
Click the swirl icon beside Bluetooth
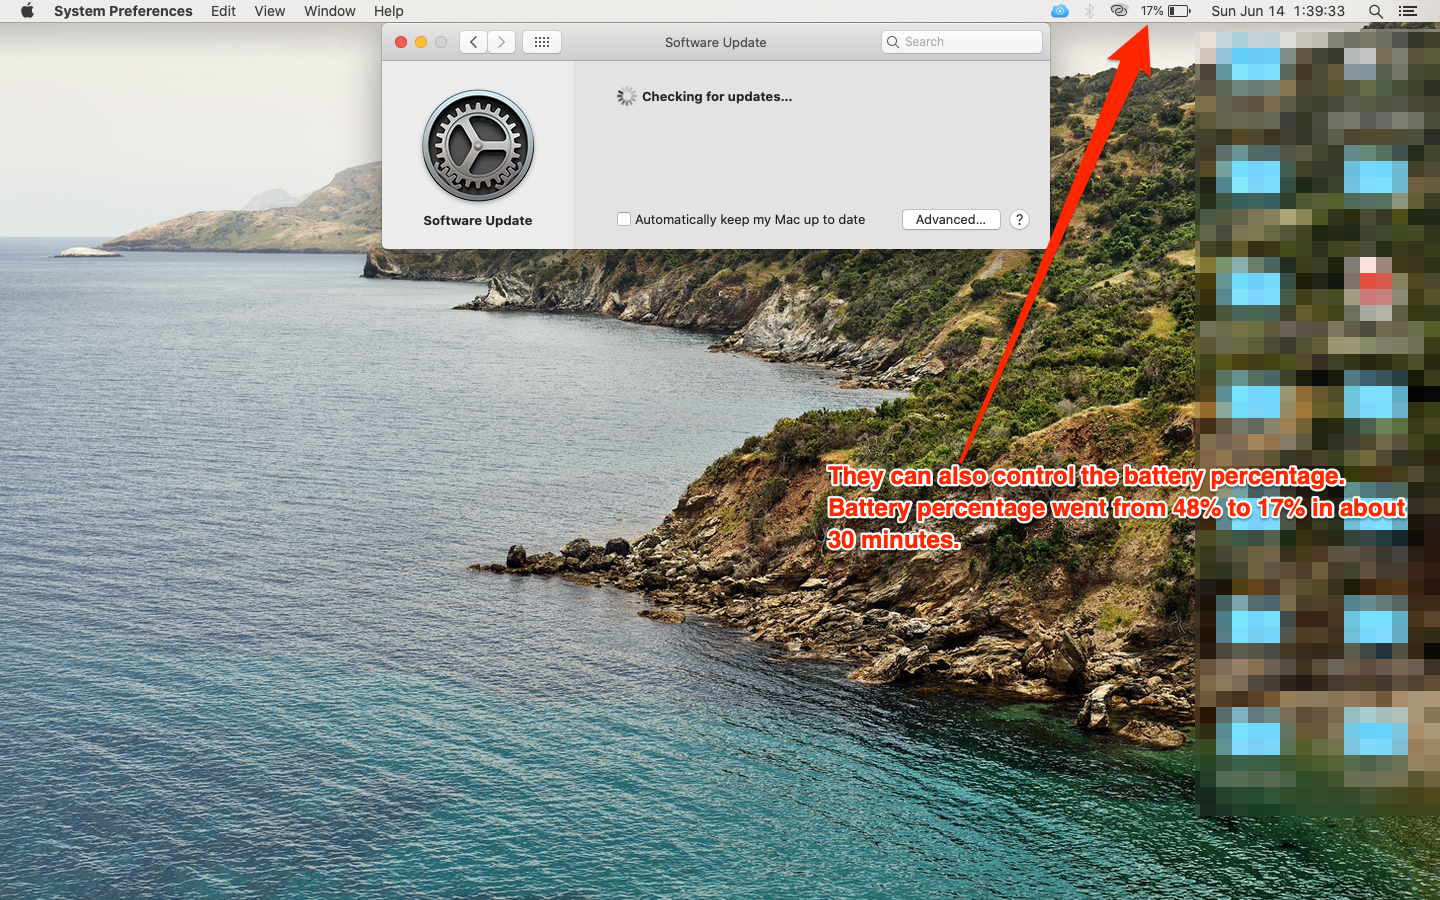point(1119,11)
